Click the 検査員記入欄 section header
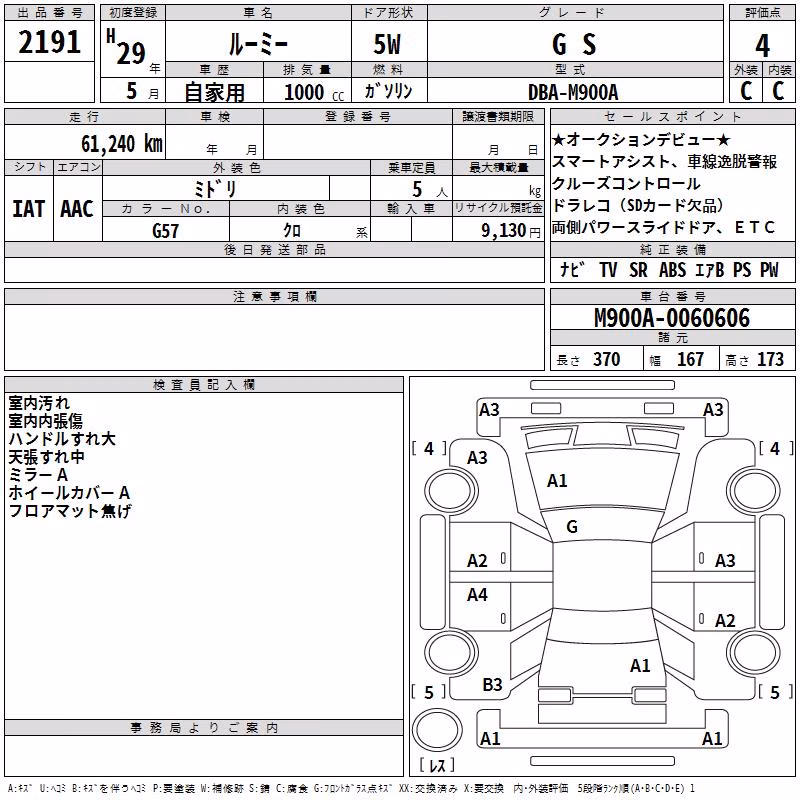800x800 pixels. click(x=204, y=385)
